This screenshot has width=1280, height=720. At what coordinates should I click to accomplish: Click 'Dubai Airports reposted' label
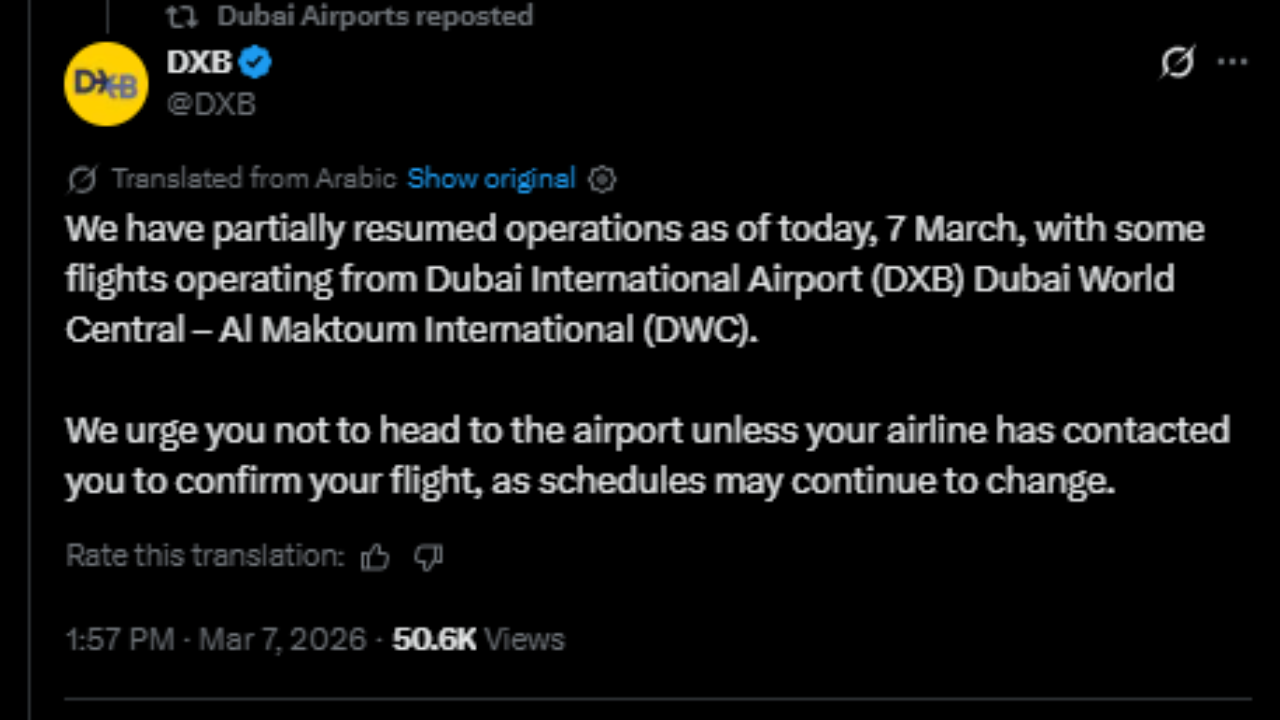375,16
